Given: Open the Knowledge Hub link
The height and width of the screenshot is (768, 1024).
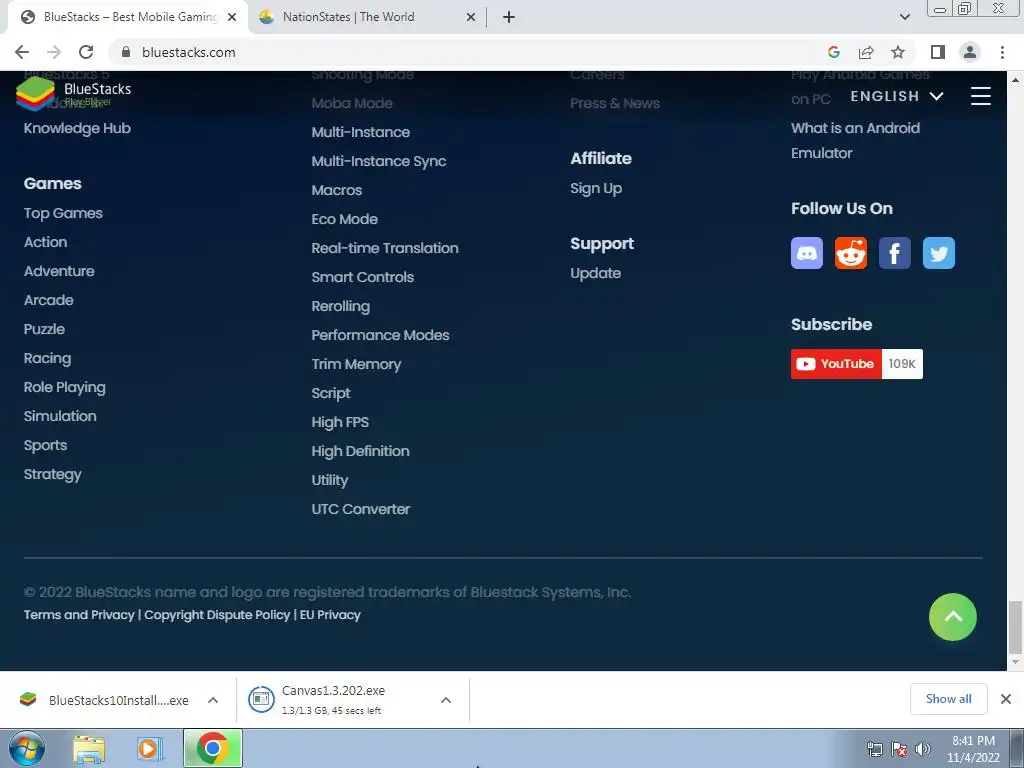Looking at the screenshot, I should tap(77, 128).
